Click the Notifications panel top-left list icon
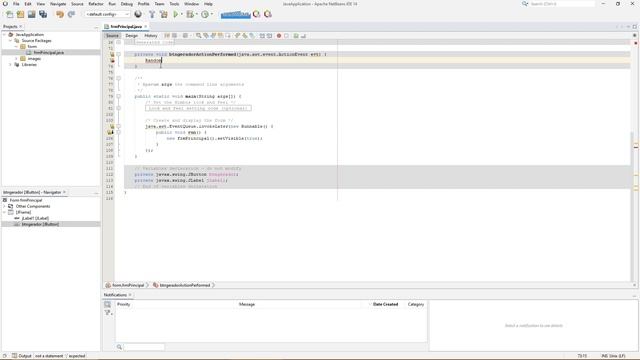Image resolution: width=640 pixels, height=360 pixels. click(x=107, y=304)
